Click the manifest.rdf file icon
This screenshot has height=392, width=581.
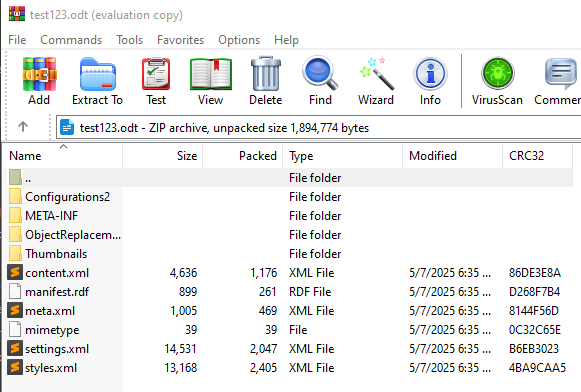coord(15,292)
